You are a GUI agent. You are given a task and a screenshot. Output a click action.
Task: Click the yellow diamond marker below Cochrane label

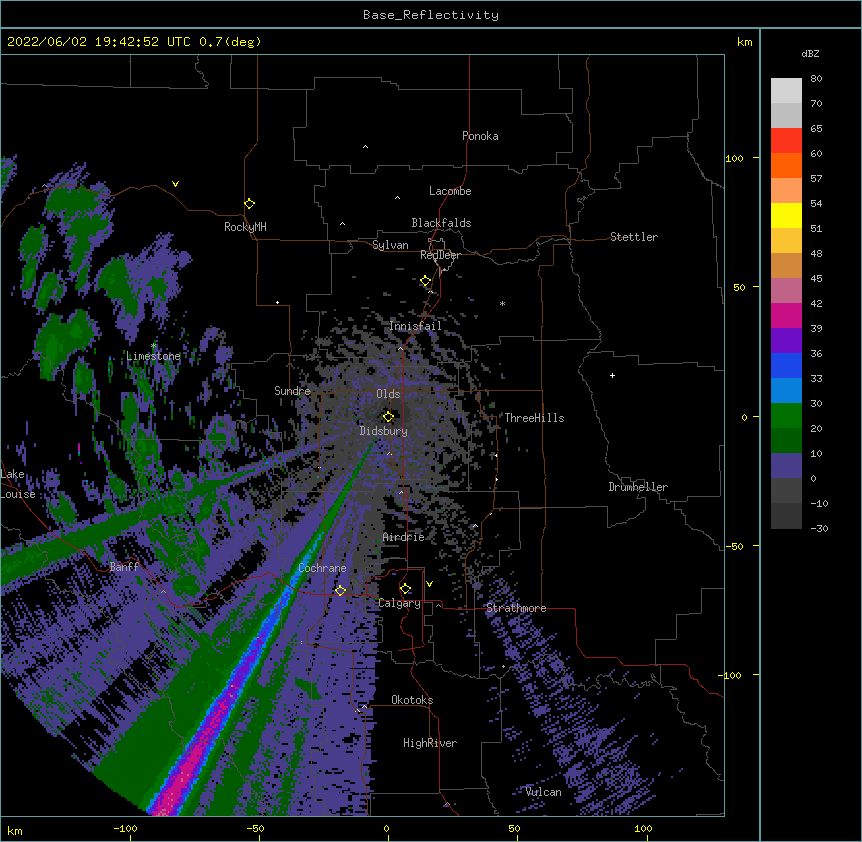coord(340,590)
